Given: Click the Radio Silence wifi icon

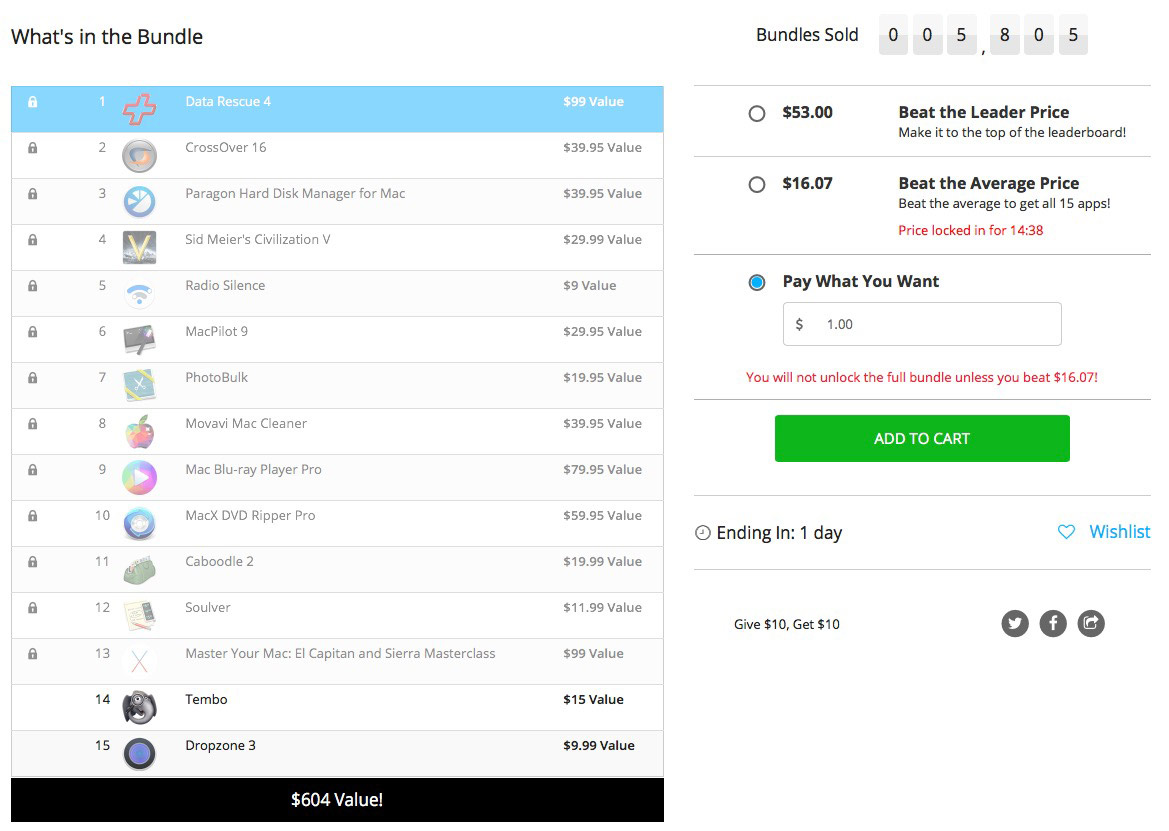Looking at the screenshot, I should point(139,294).
